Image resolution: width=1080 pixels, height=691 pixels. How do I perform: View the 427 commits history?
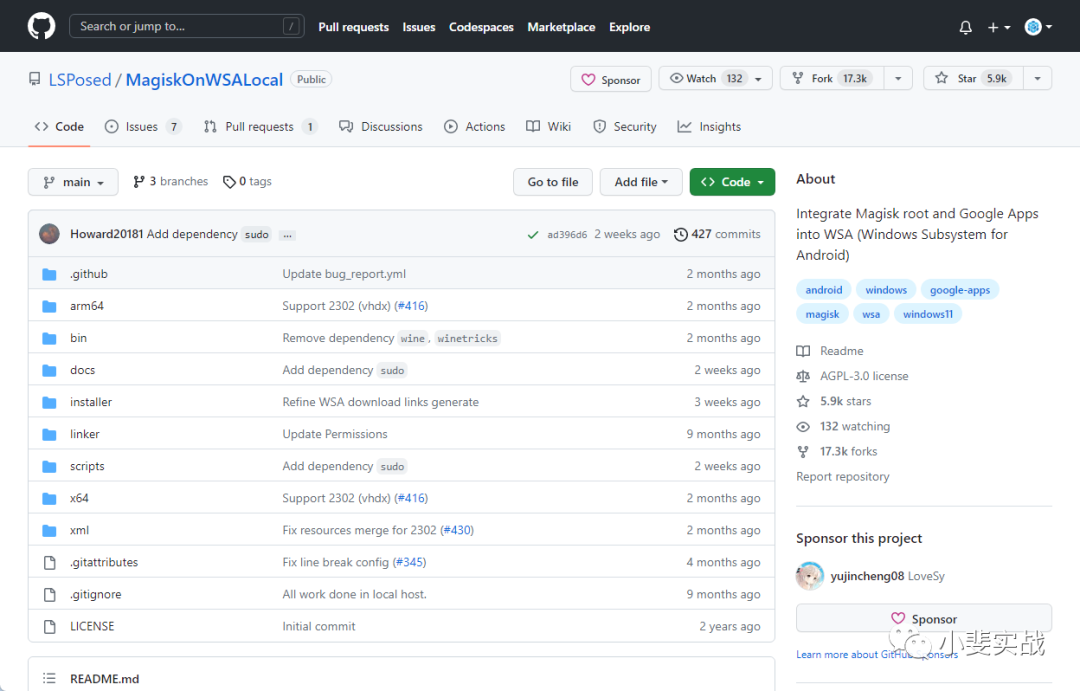[x=717, y=234]
